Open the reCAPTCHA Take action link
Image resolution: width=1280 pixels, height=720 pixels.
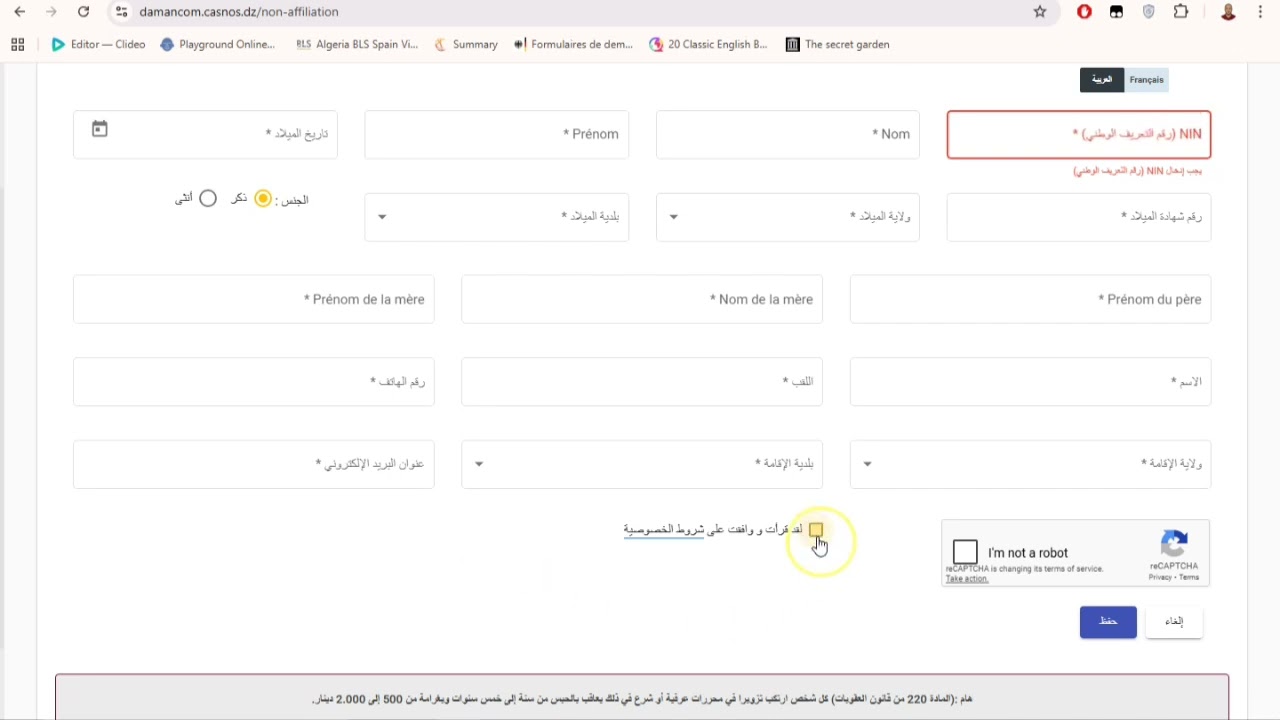click(x=967, y=579)
